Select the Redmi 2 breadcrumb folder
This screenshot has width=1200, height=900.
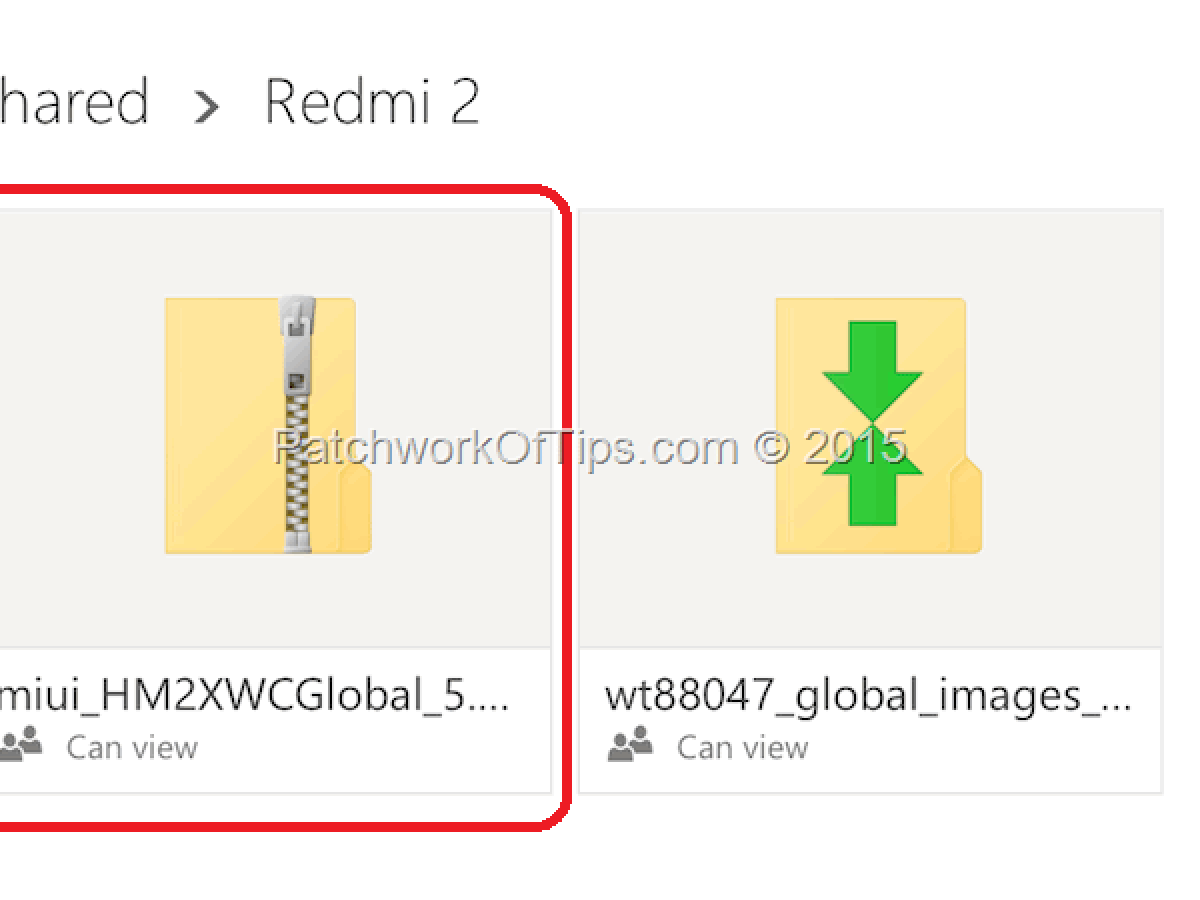click(x=372, y=101)
